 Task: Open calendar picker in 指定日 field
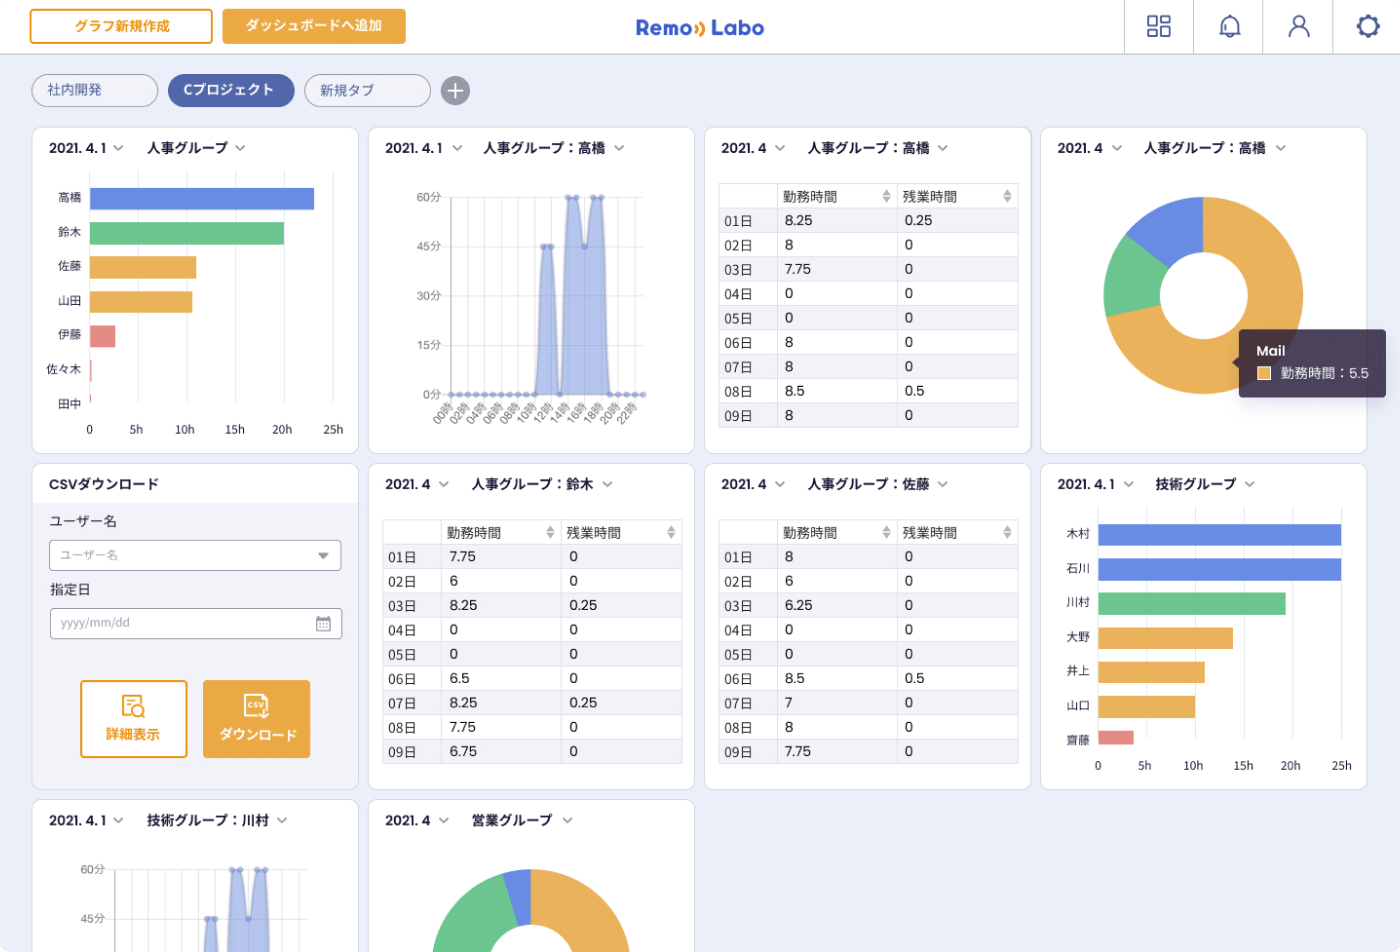tap(323, 624)
